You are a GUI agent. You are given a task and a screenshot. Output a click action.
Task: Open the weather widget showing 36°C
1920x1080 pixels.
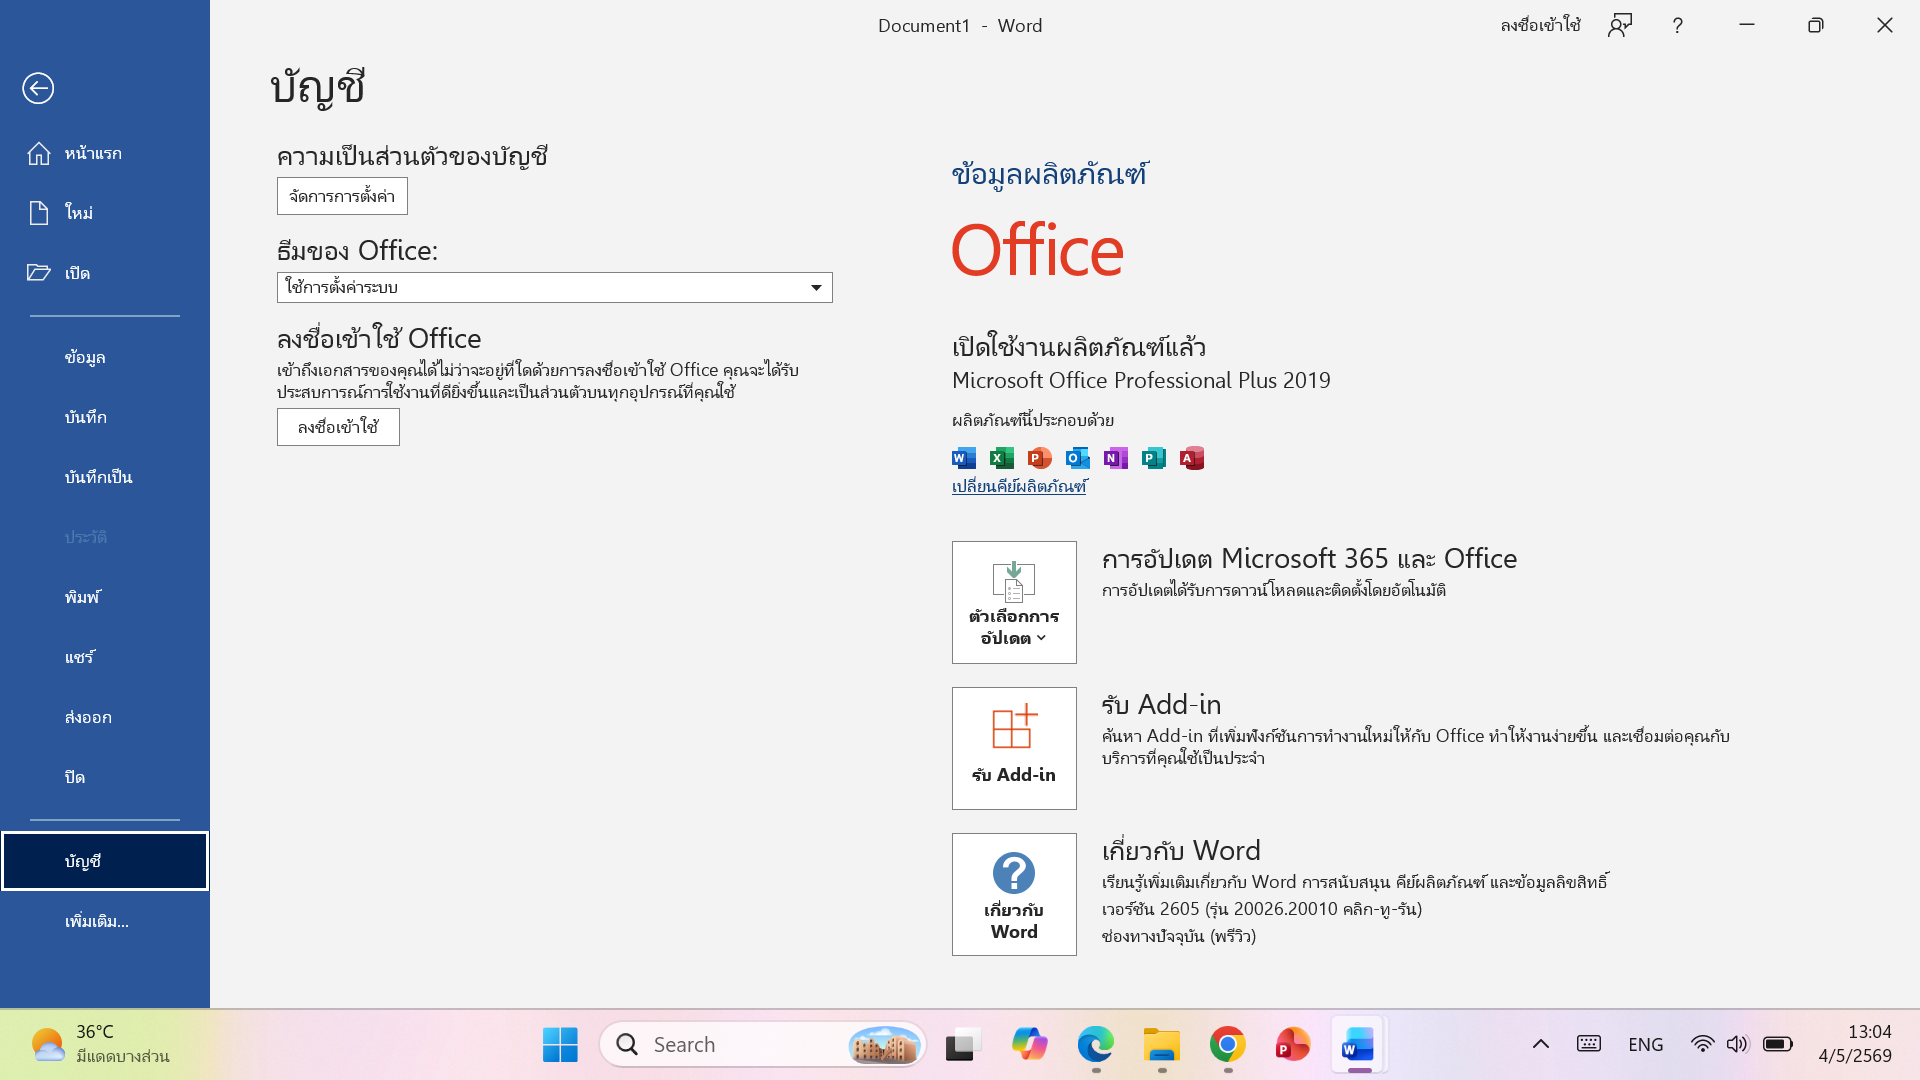pos(100,1044)
